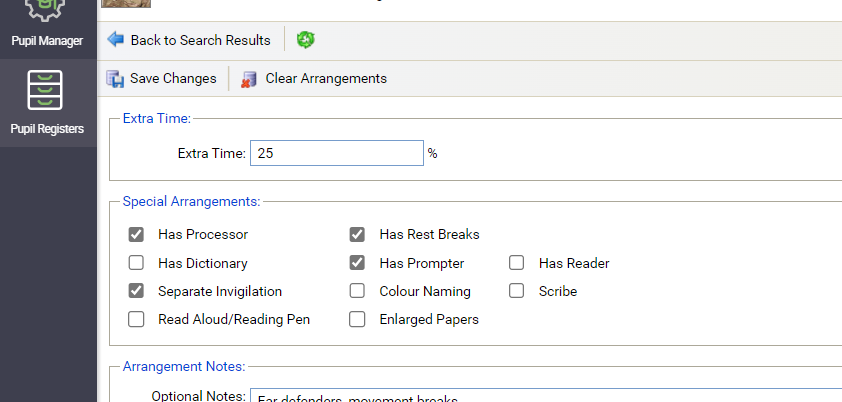Click the Save Changes floppy disk icon
This screenshot has width=842, height=402.
[x=116, y=78]
